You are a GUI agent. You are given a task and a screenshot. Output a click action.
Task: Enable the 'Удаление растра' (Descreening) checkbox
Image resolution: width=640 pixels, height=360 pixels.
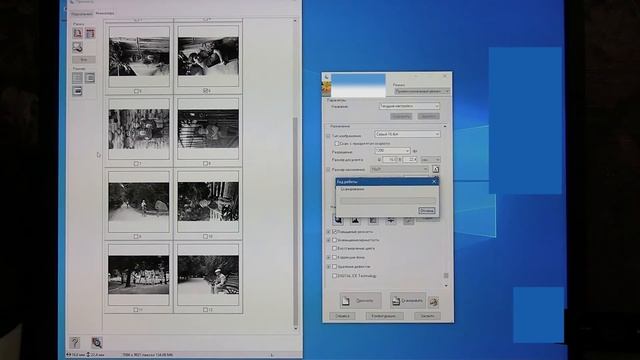pyautogui.click(x=335, y=240)
